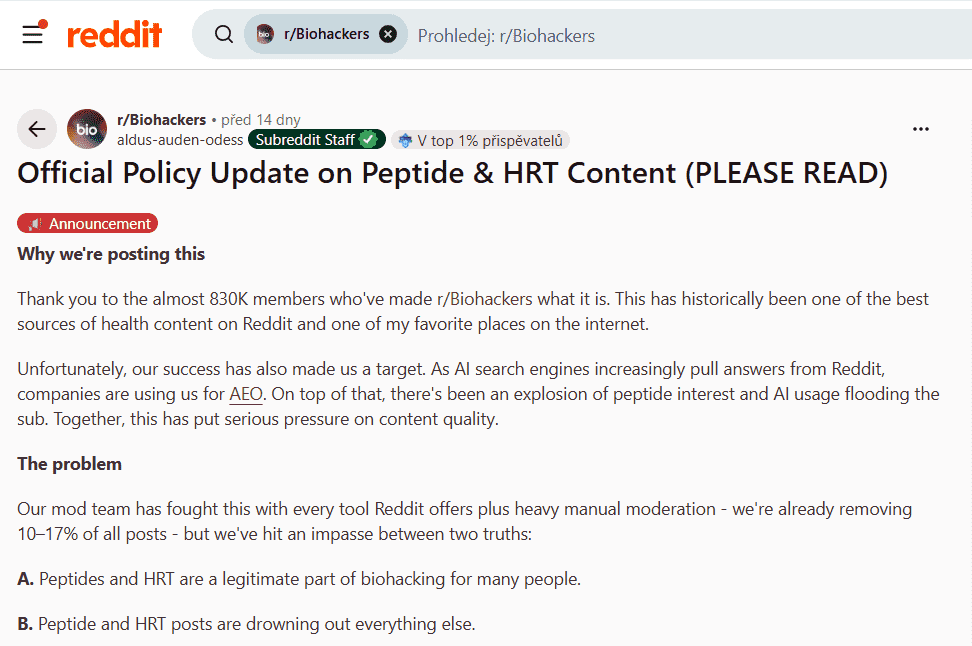Open the hamburger navigation menu
The height and width of the screenshot is (646, 972).
32,34
